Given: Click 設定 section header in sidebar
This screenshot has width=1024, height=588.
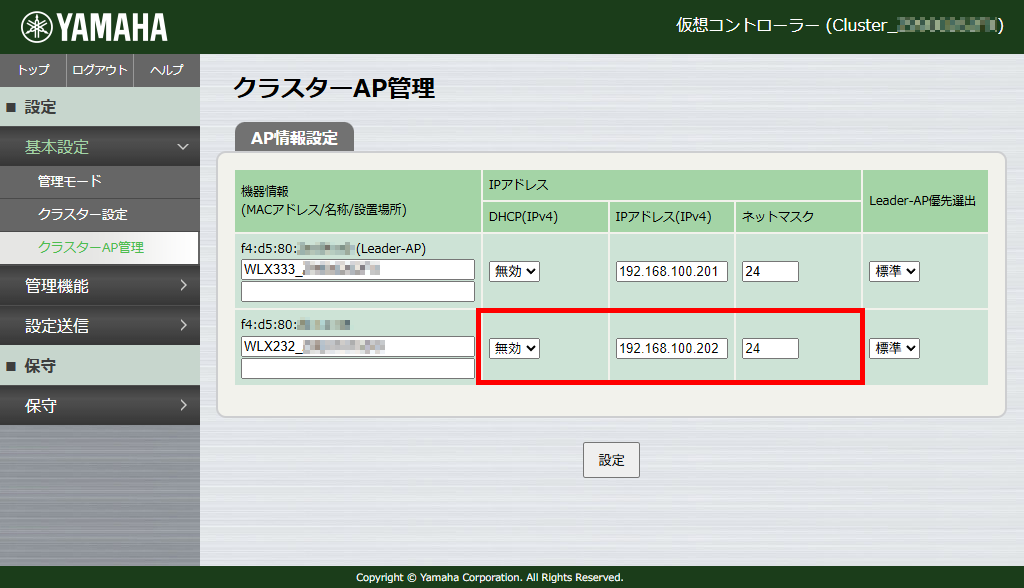Looking at the screenshot, I should 100,106.
